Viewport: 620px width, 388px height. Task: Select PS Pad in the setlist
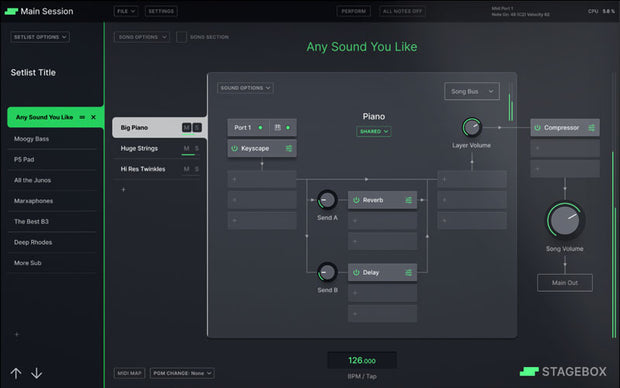[x=52, y=159]
